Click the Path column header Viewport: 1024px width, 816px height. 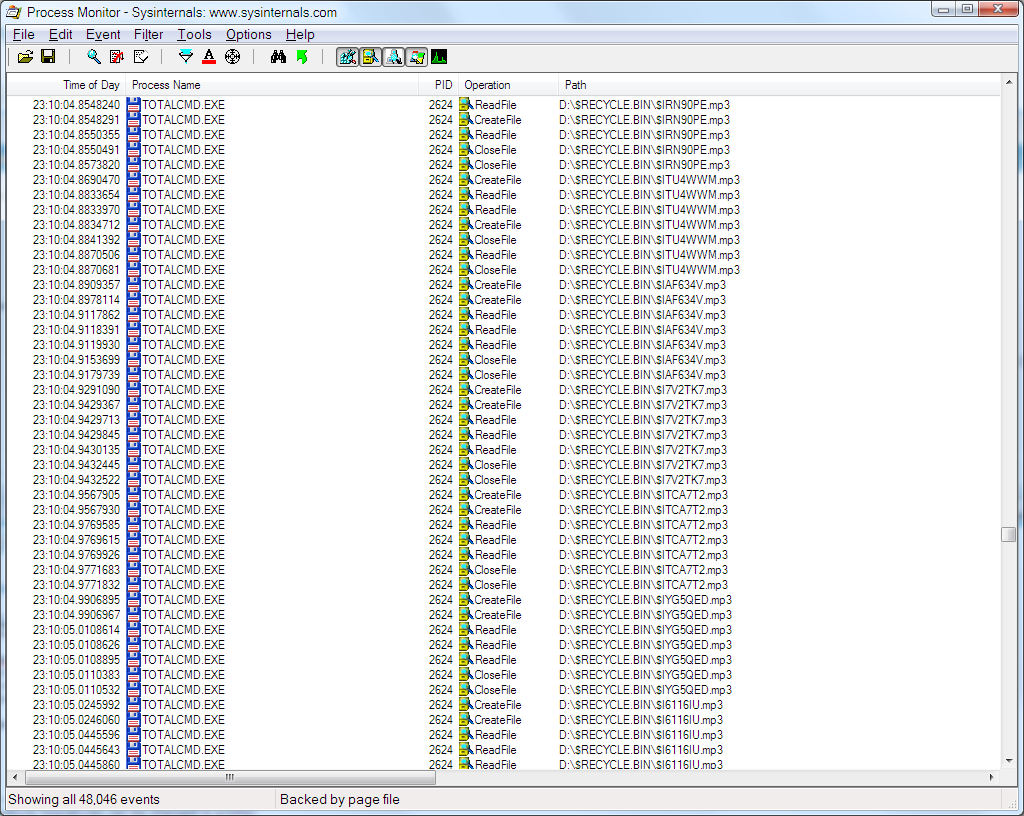point(779,85)
